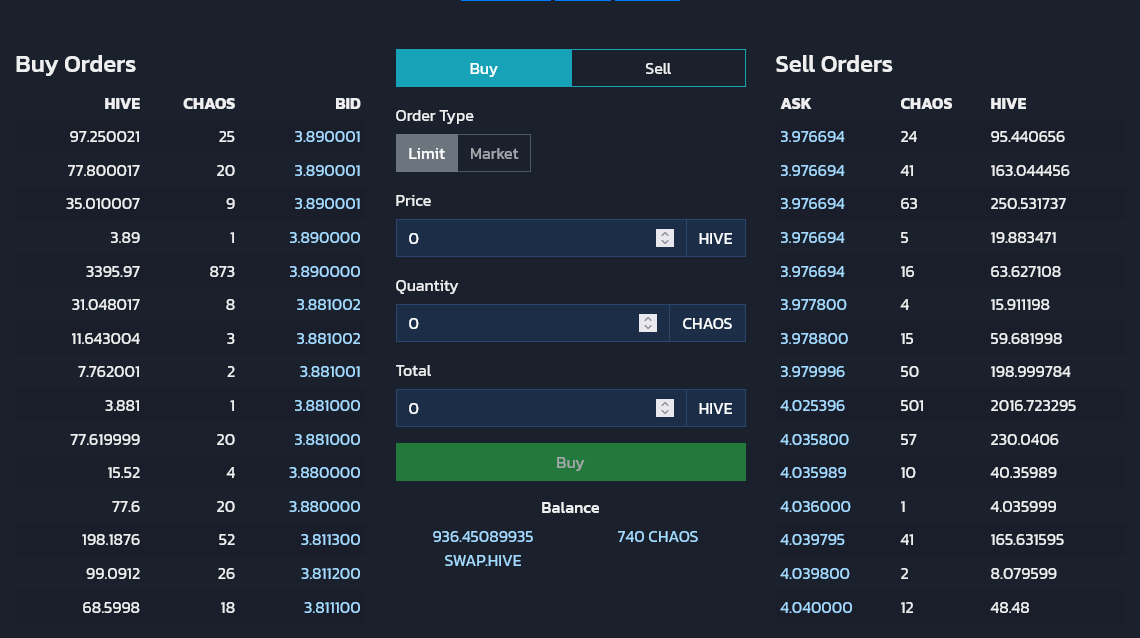Click HIVE amount 95.440656 in Sell Orders
Viewport: 1140px width, 638px height.
pos(1027,137)
